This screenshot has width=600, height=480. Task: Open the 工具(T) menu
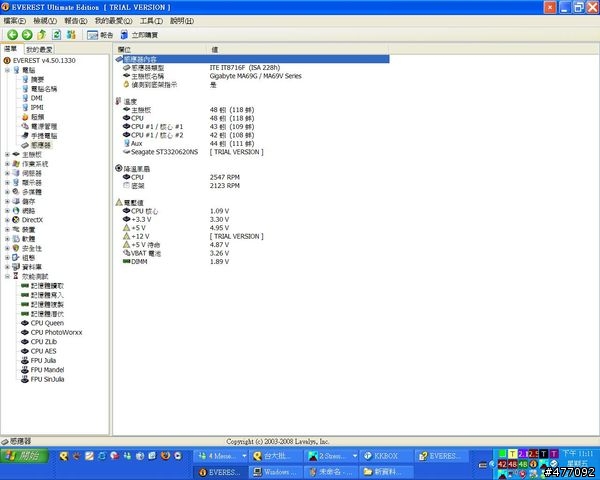[x=151, y=21]
